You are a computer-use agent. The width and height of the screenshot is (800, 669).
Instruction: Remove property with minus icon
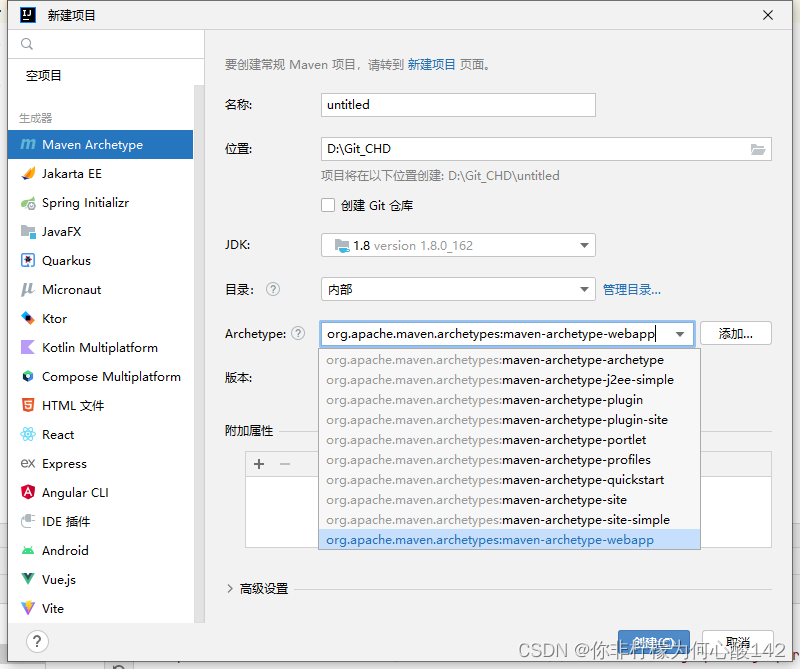tap(285, 464)
